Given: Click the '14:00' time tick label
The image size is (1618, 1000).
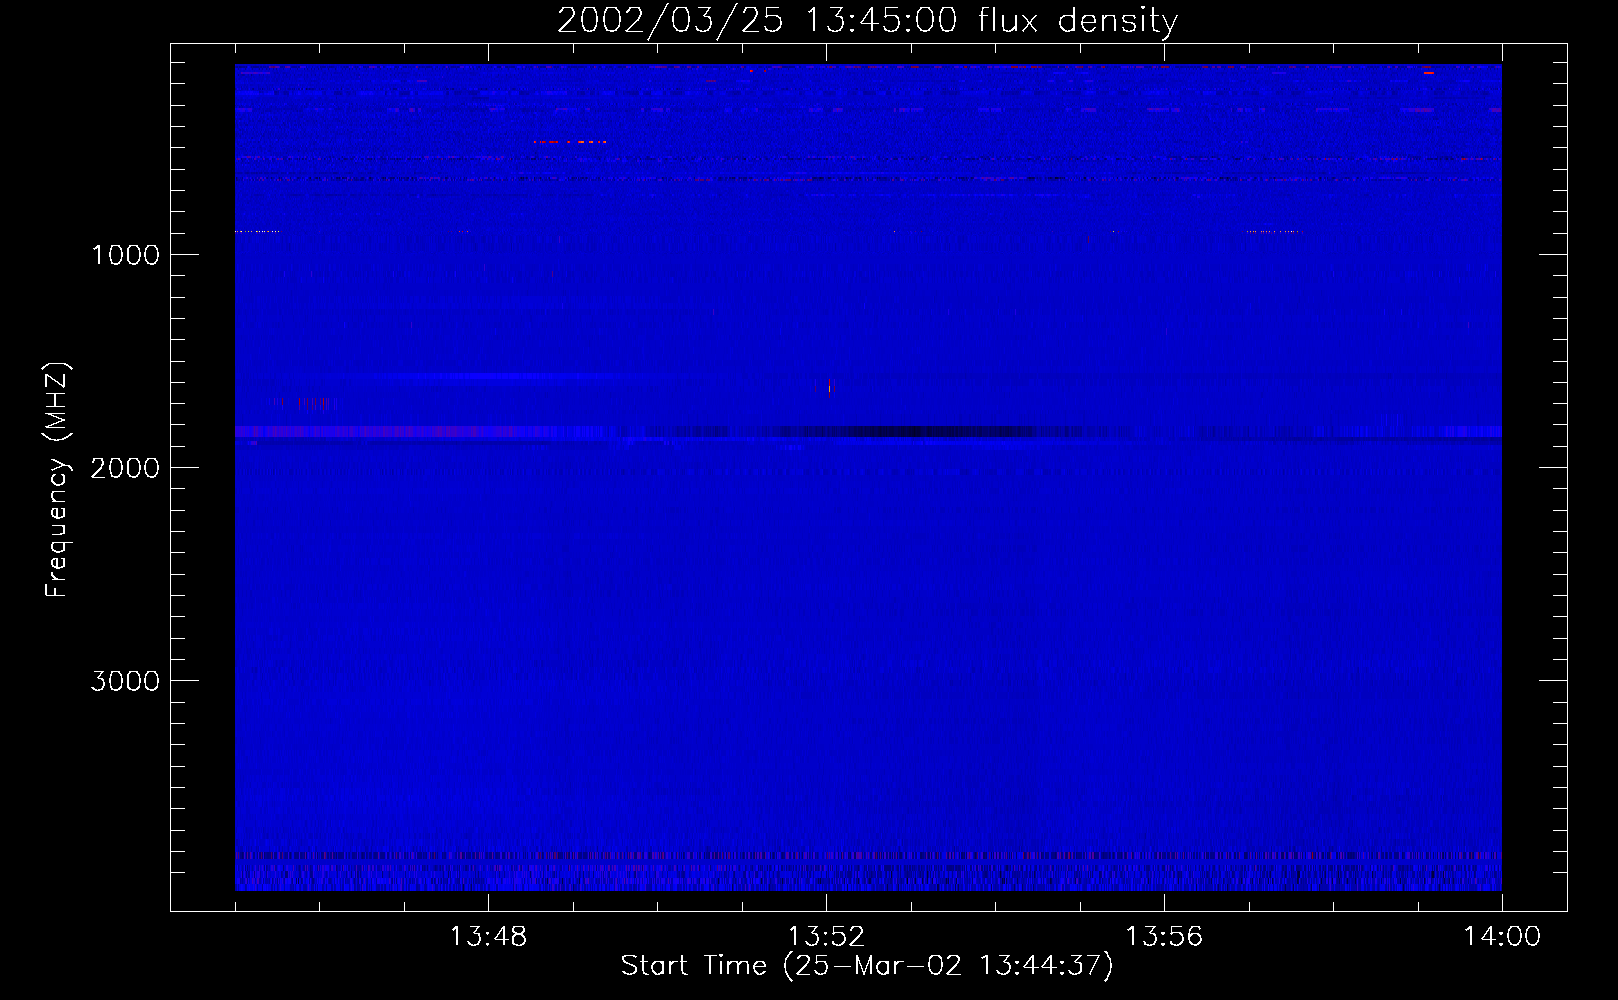Looking at the screenshot, I should tap(1502, 937).
